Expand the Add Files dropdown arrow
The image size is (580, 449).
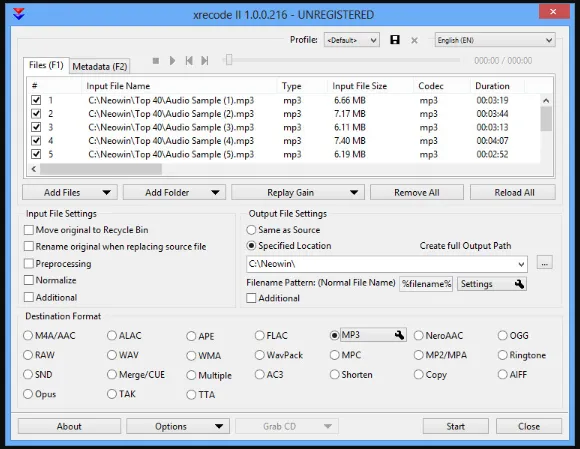coord(107,192)
